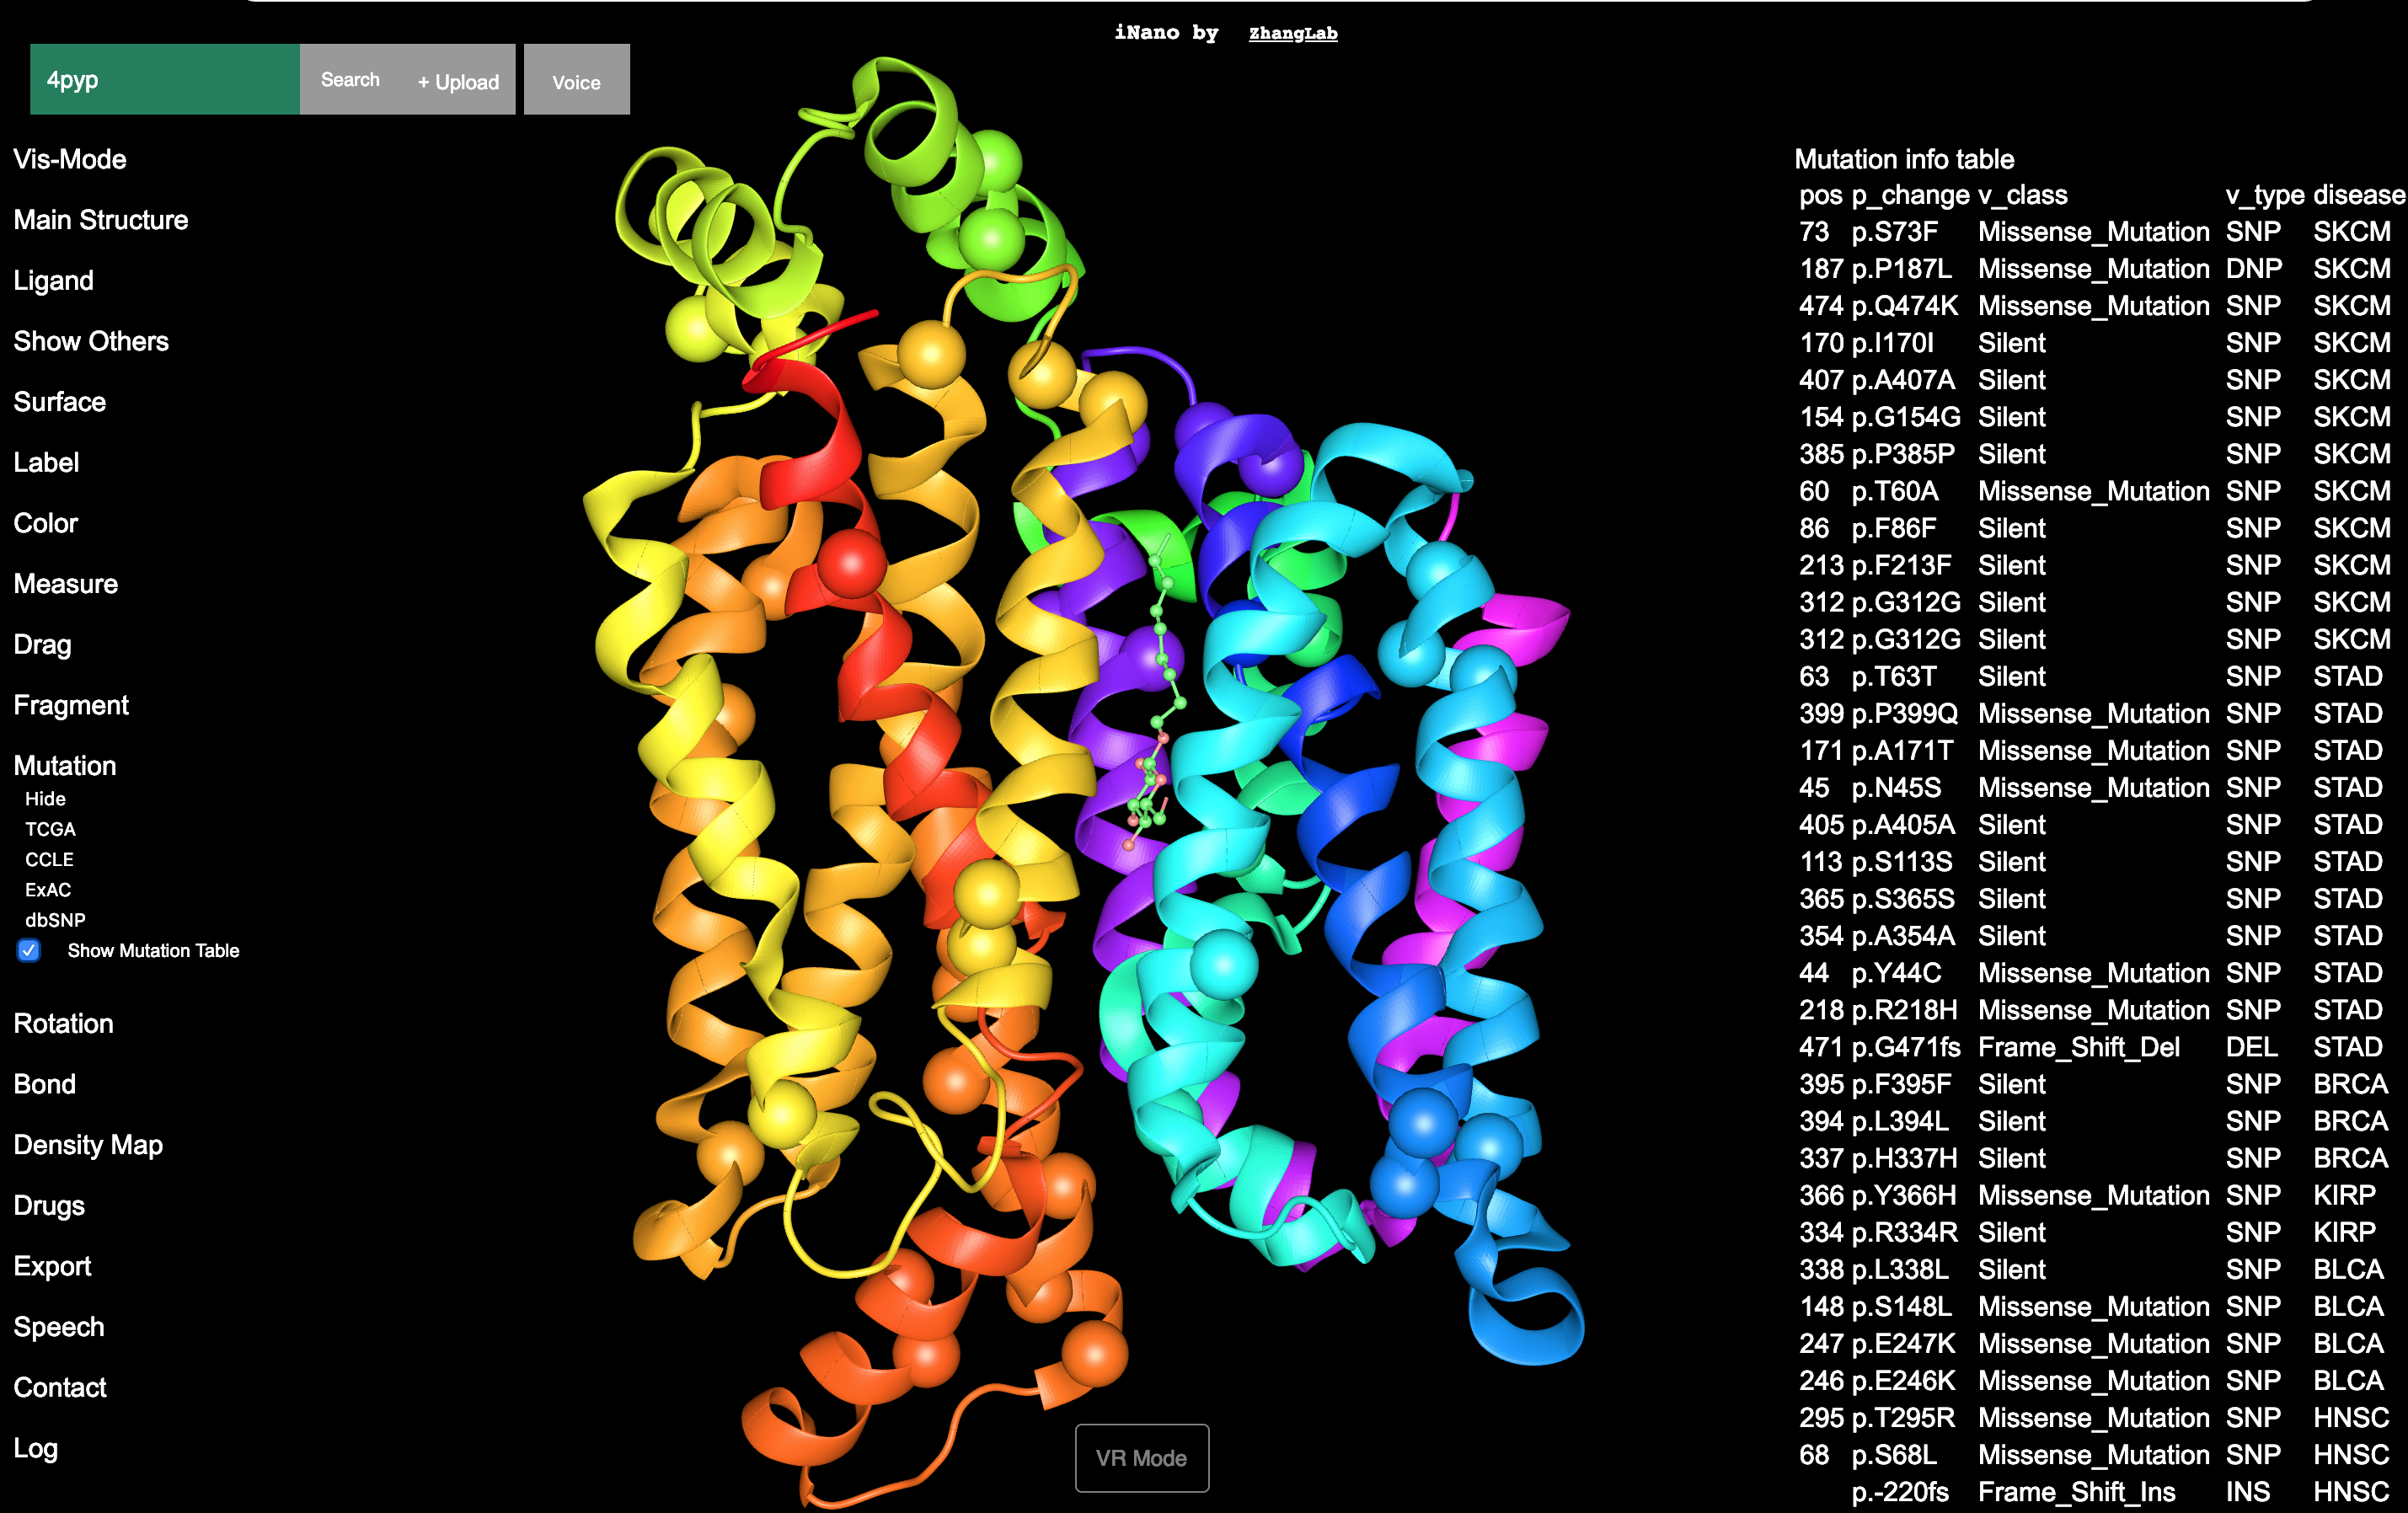The width and height of the screenshot is (2408, 1513).
Task: Expand the Main Structure options
Action: tap(101, 219)
